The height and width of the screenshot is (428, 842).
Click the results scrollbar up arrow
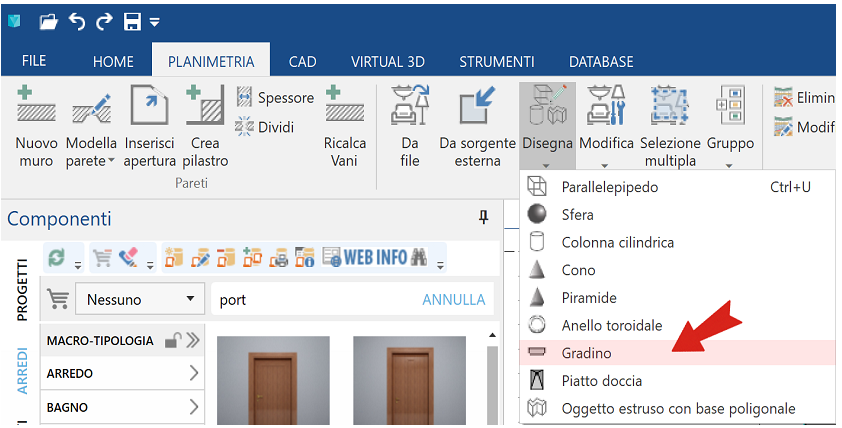click(x=492, y=335)
